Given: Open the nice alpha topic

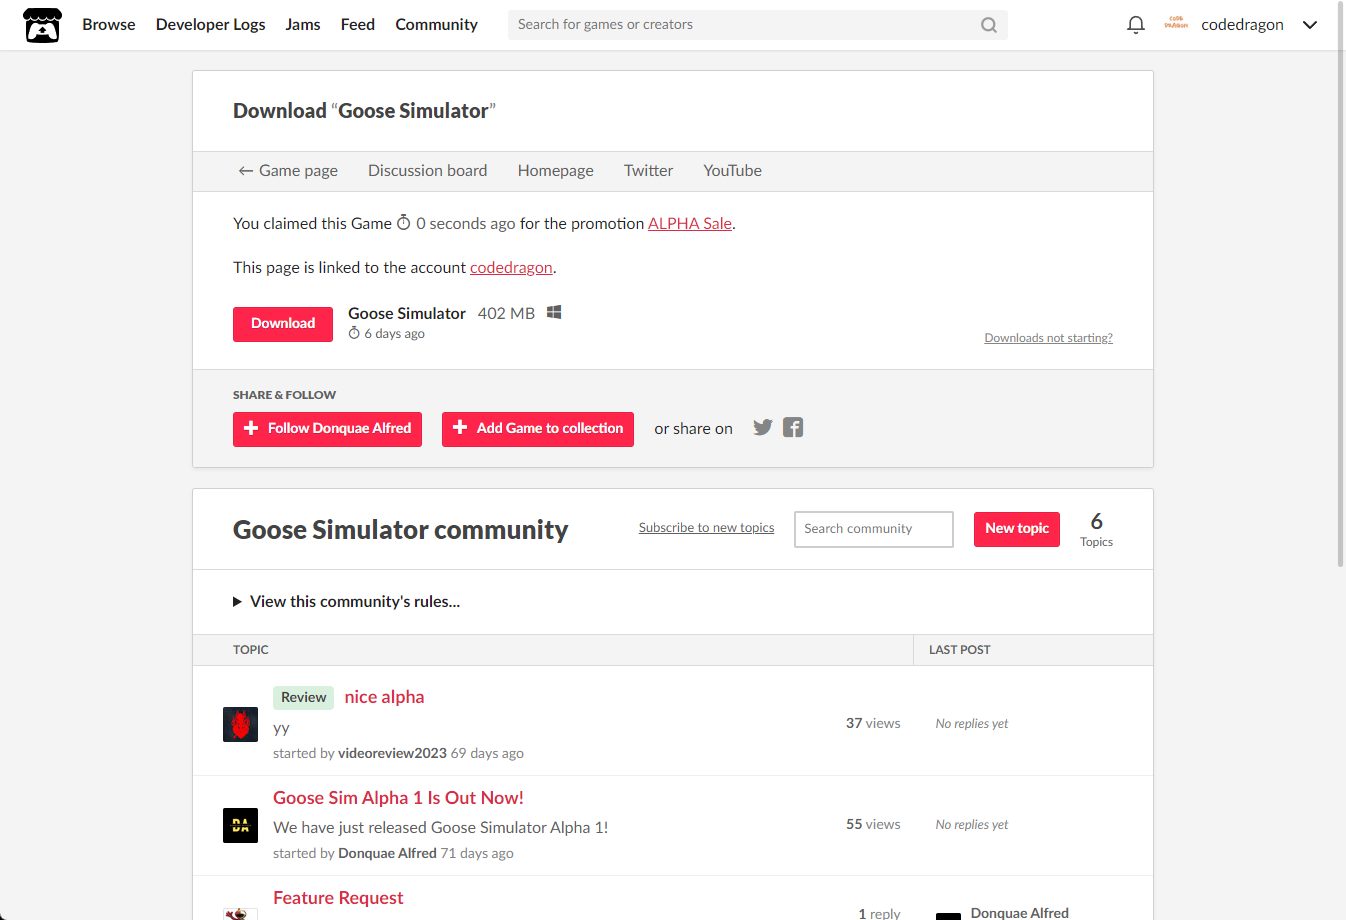Looking at the screenshot, I should pos(385,697).
